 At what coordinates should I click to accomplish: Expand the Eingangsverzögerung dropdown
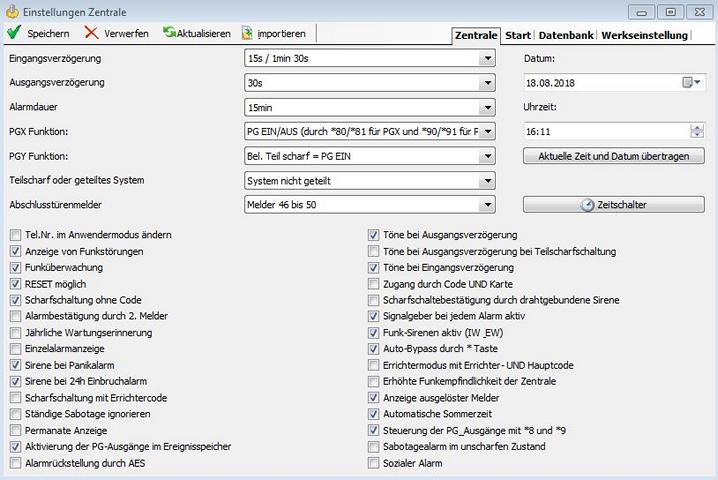pyautogui.click(x=487, y=59)
